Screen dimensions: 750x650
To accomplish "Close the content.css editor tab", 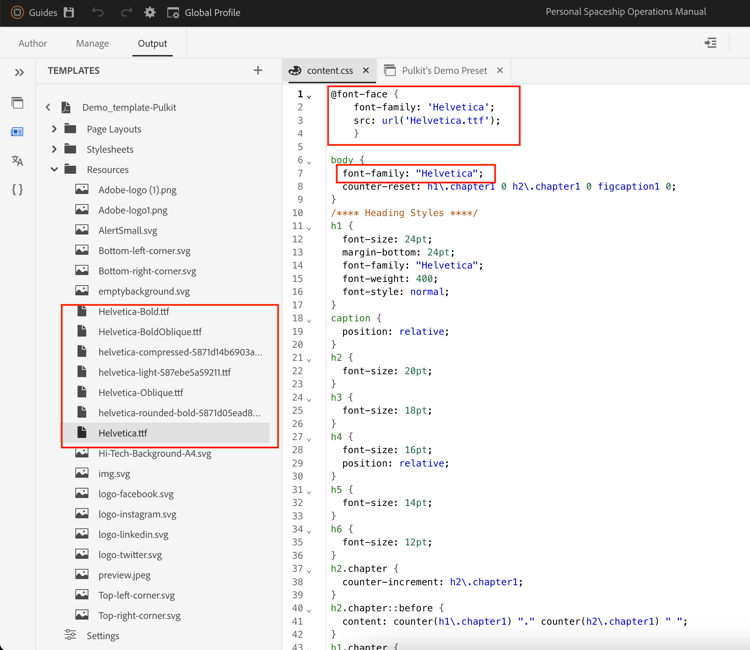I will click(366, 71).
